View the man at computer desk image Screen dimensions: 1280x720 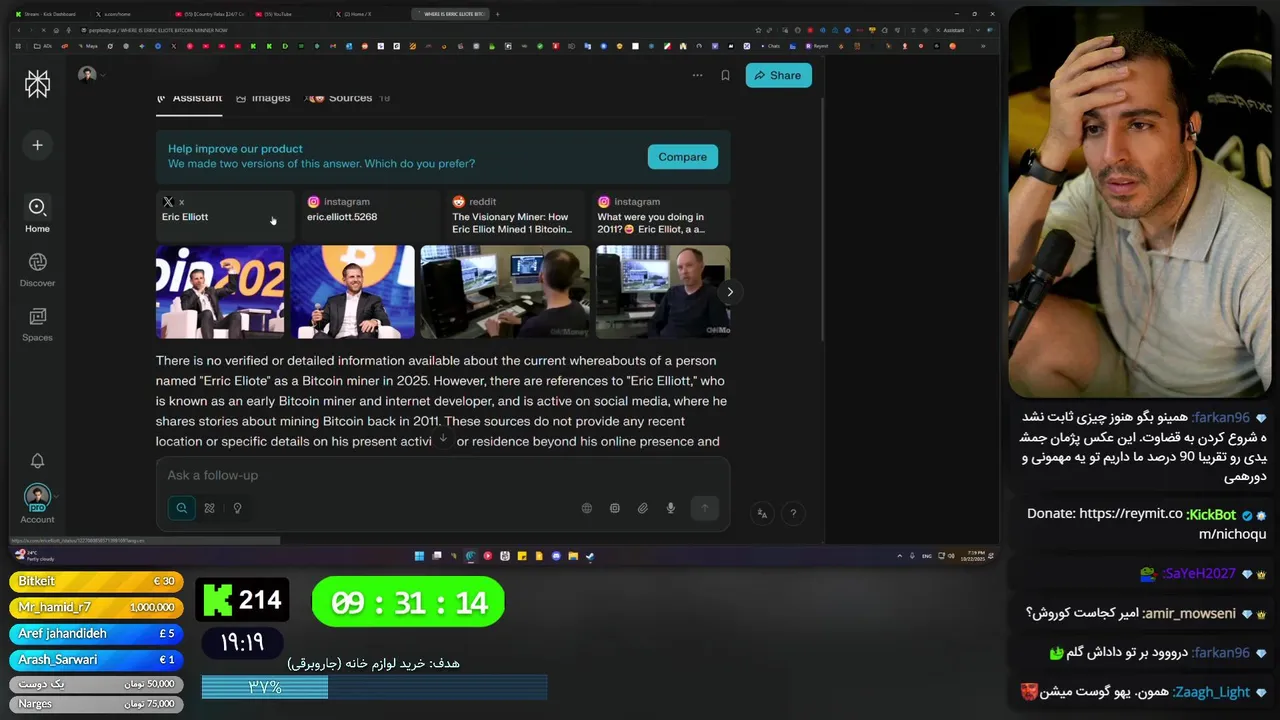pyautogui.click(x=505, y=292)
